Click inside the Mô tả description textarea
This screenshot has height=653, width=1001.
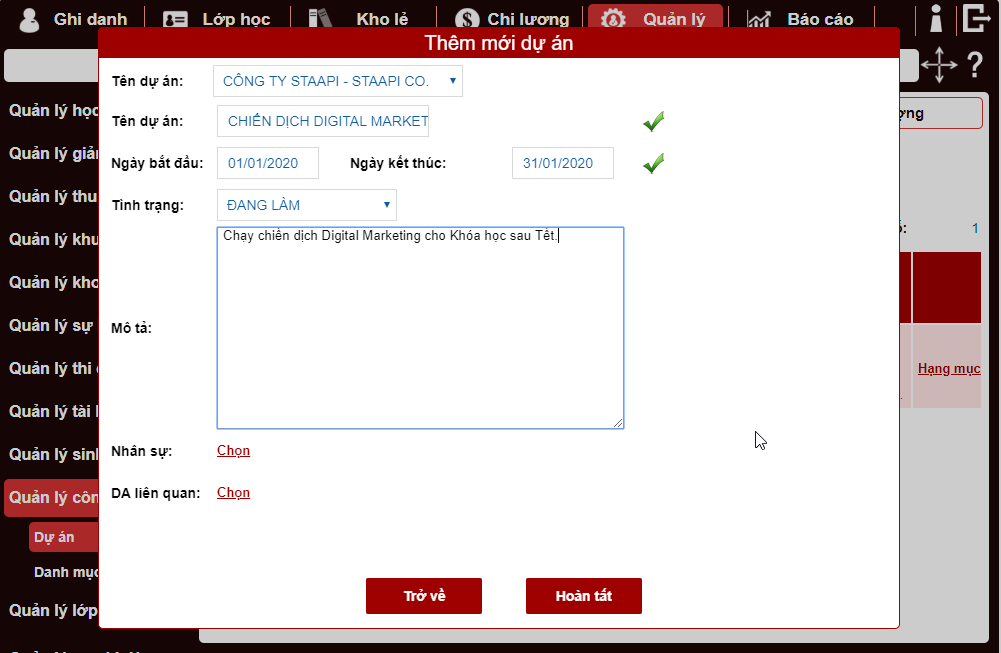tap(420, 330)
